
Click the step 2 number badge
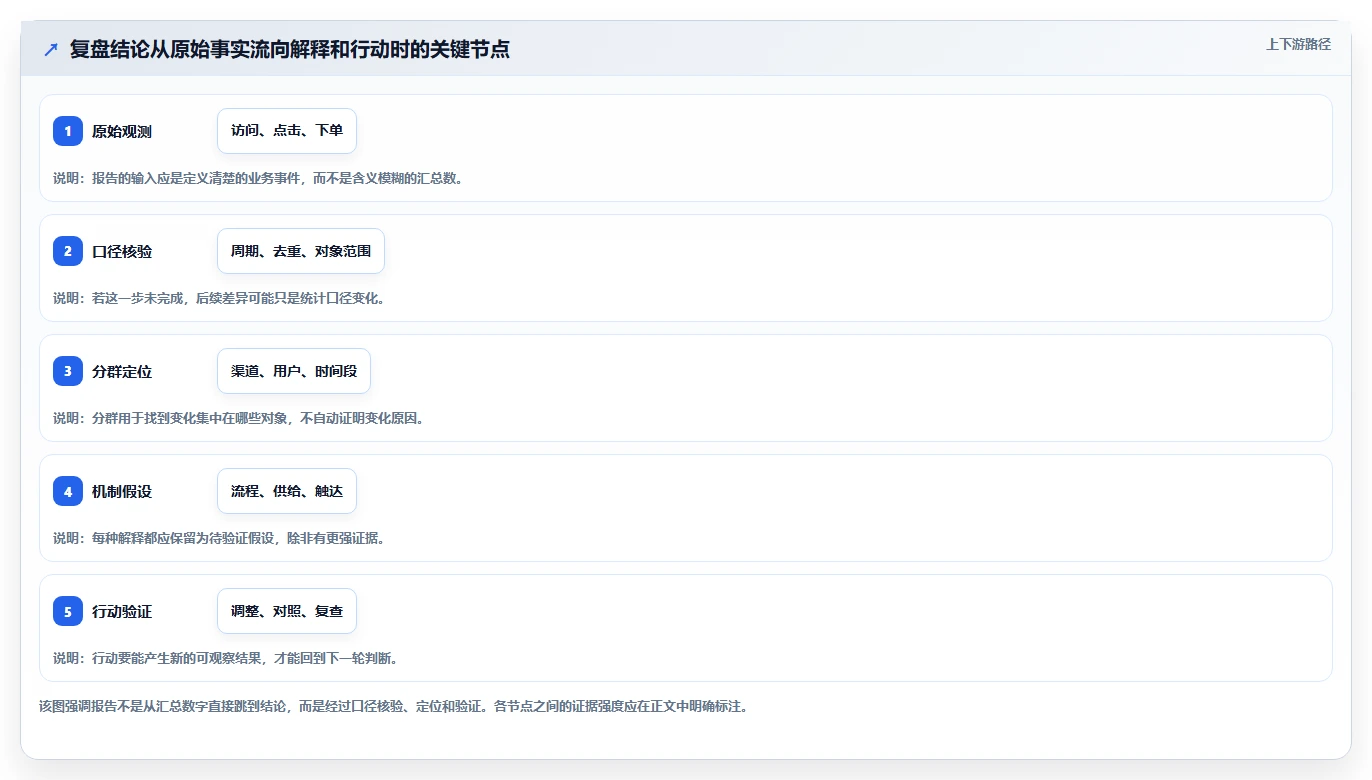coord(68,251)
